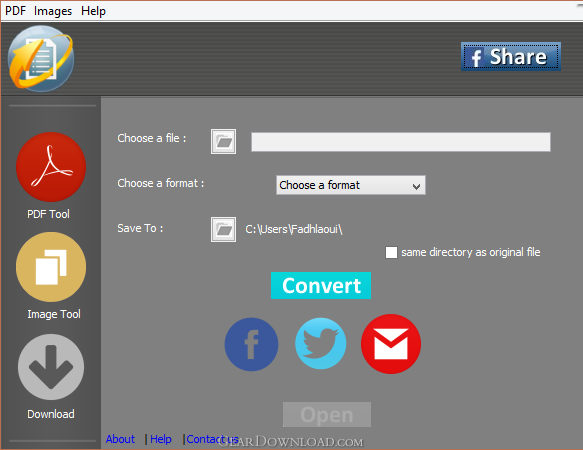
Task: Click the Facebook Share button
Action: [x=511, y=57]
